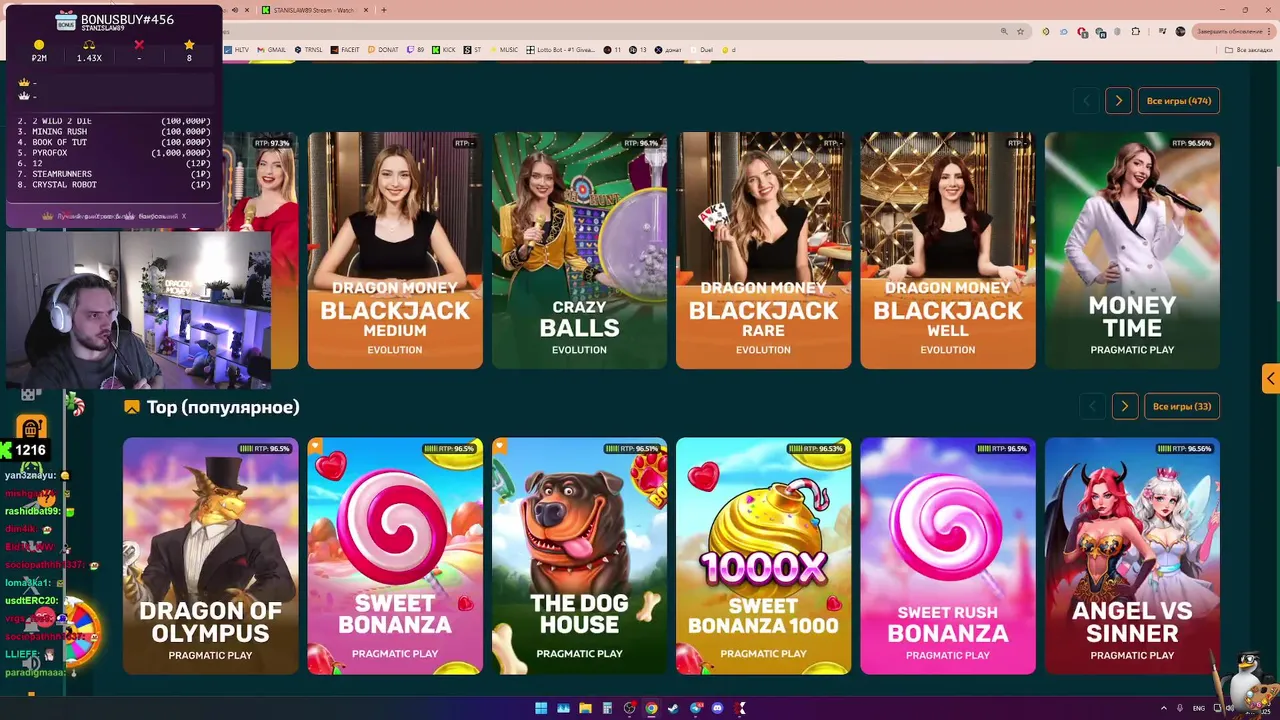Go to next Top games with right arrow
Viewport: 1280px width, 720px height.
[x=1124, y=407]
